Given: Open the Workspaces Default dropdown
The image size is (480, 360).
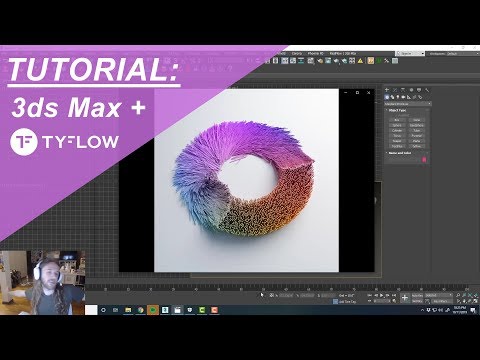Looking at the screenshot, I should click(454, 54).
